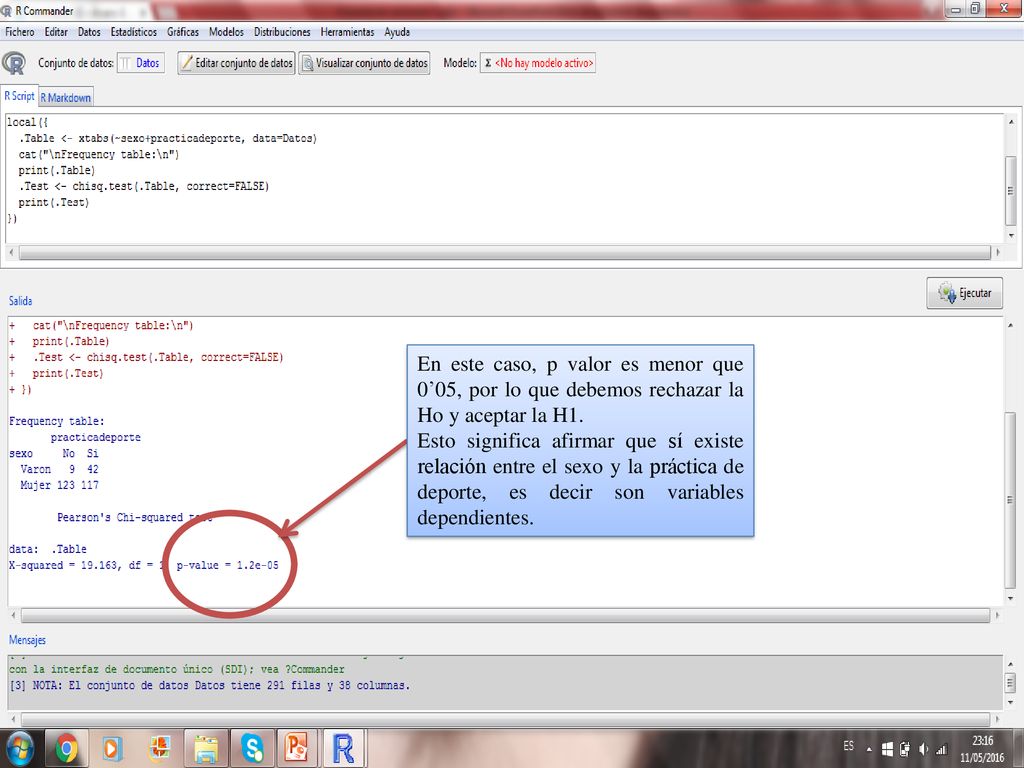Click the Salida output vertical scrollbar thumb
Viewport: 1024px width, 768px height.
pyautogui.click(x=1010, y=498)
